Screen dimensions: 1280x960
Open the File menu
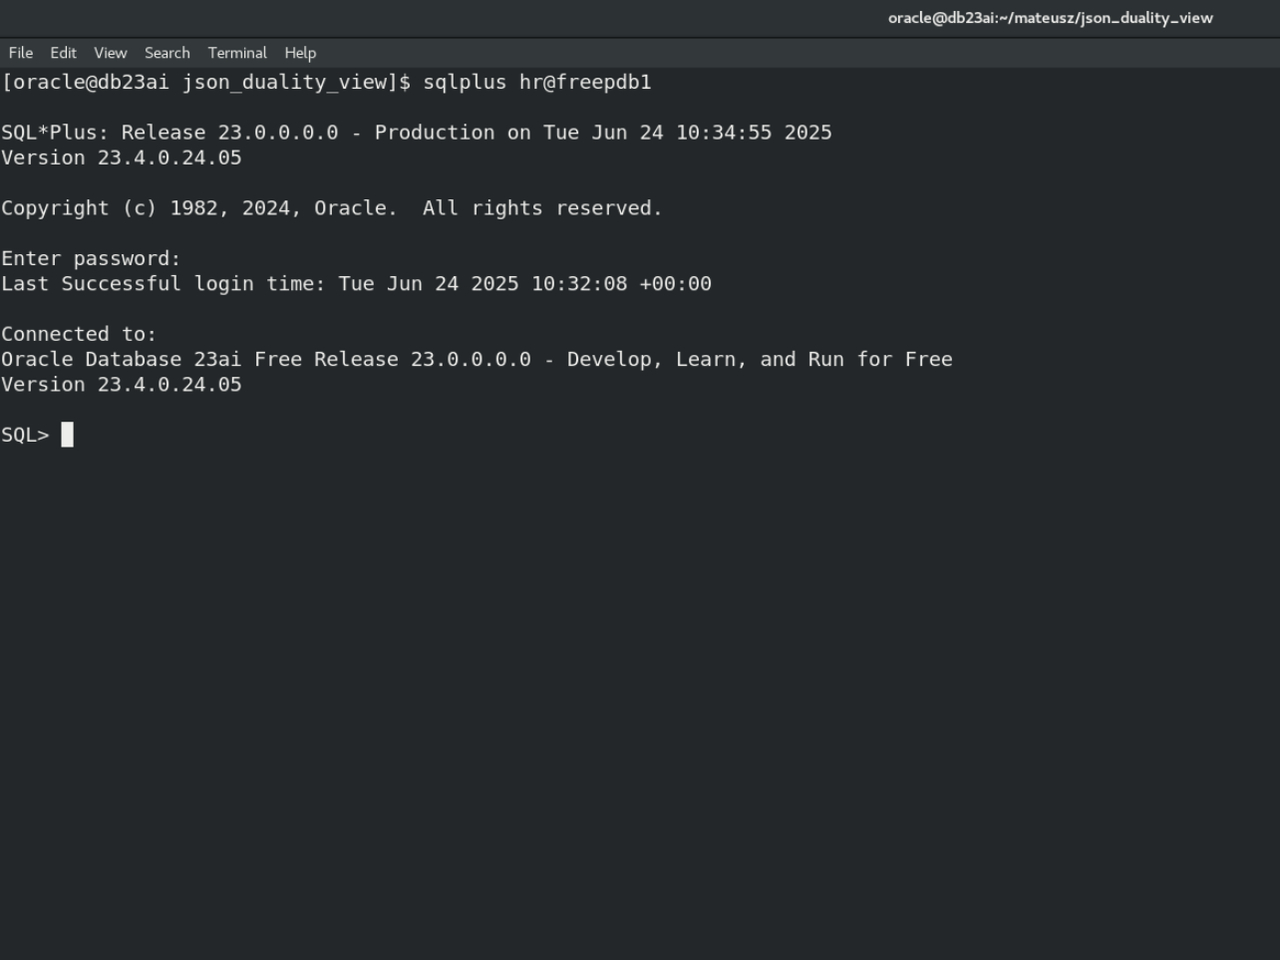coord(20,53)
